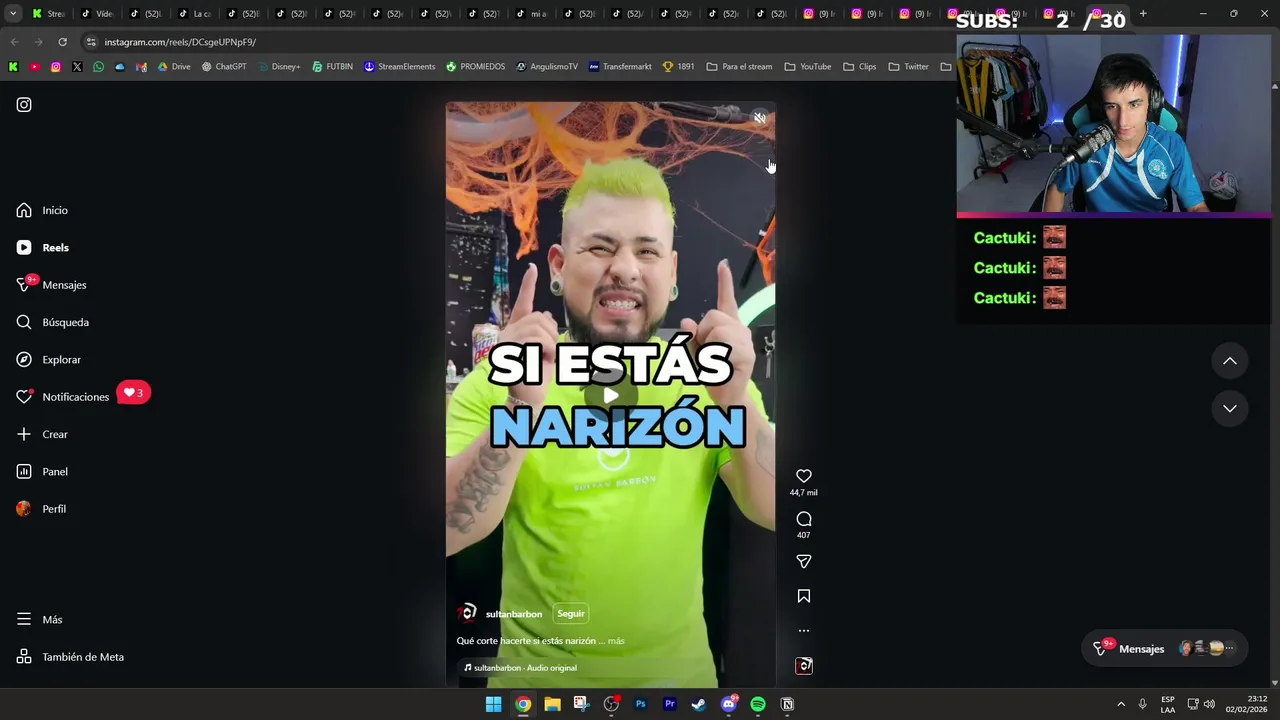The width and height of the screenshot is (1280, 720).
Task: Open the ChatGPT bookmark
Action: point(224,67)
